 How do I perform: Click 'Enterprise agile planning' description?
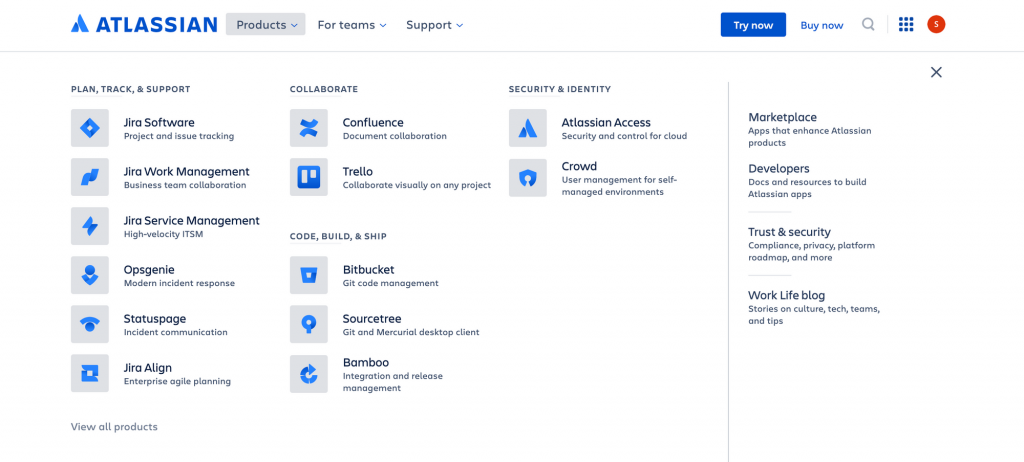[x=177, y=382]
